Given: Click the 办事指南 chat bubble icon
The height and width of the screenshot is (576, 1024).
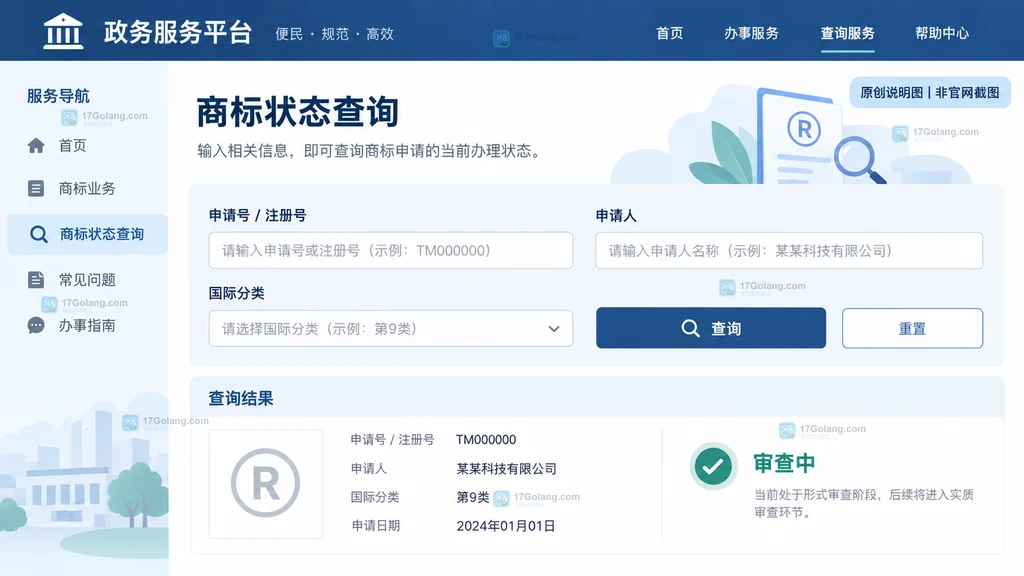Looking at the screenshot, I should tap(36, 325).
